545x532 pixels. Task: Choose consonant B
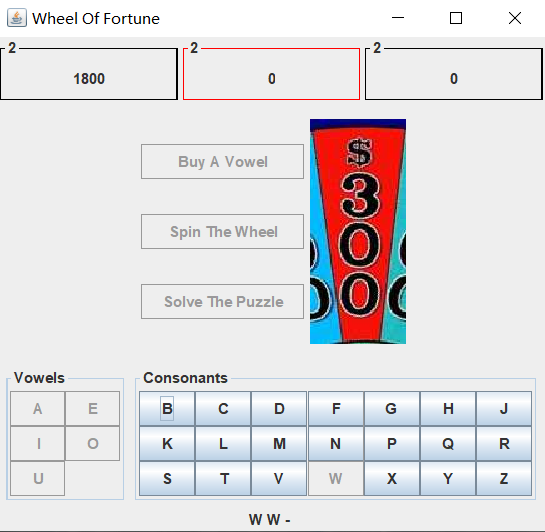[x=167, y=409]
